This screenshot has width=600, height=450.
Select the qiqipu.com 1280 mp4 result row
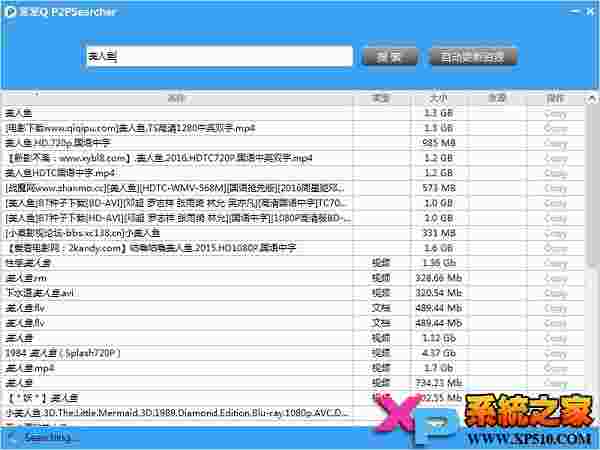(293, 128)
